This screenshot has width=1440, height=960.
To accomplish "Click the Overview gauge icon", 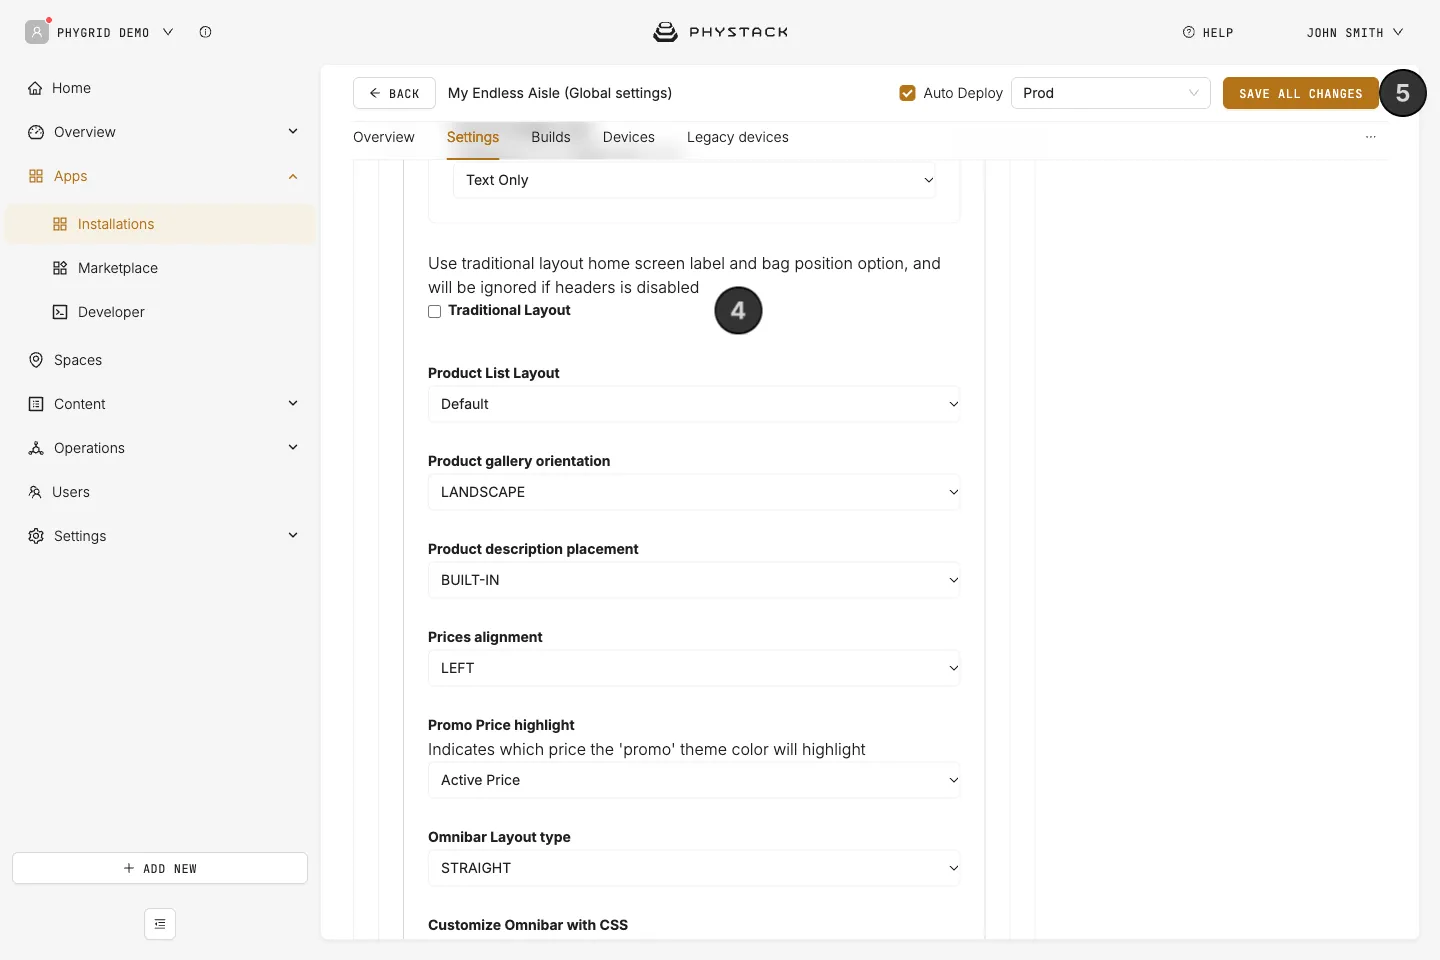I will (x=36, y=132).
